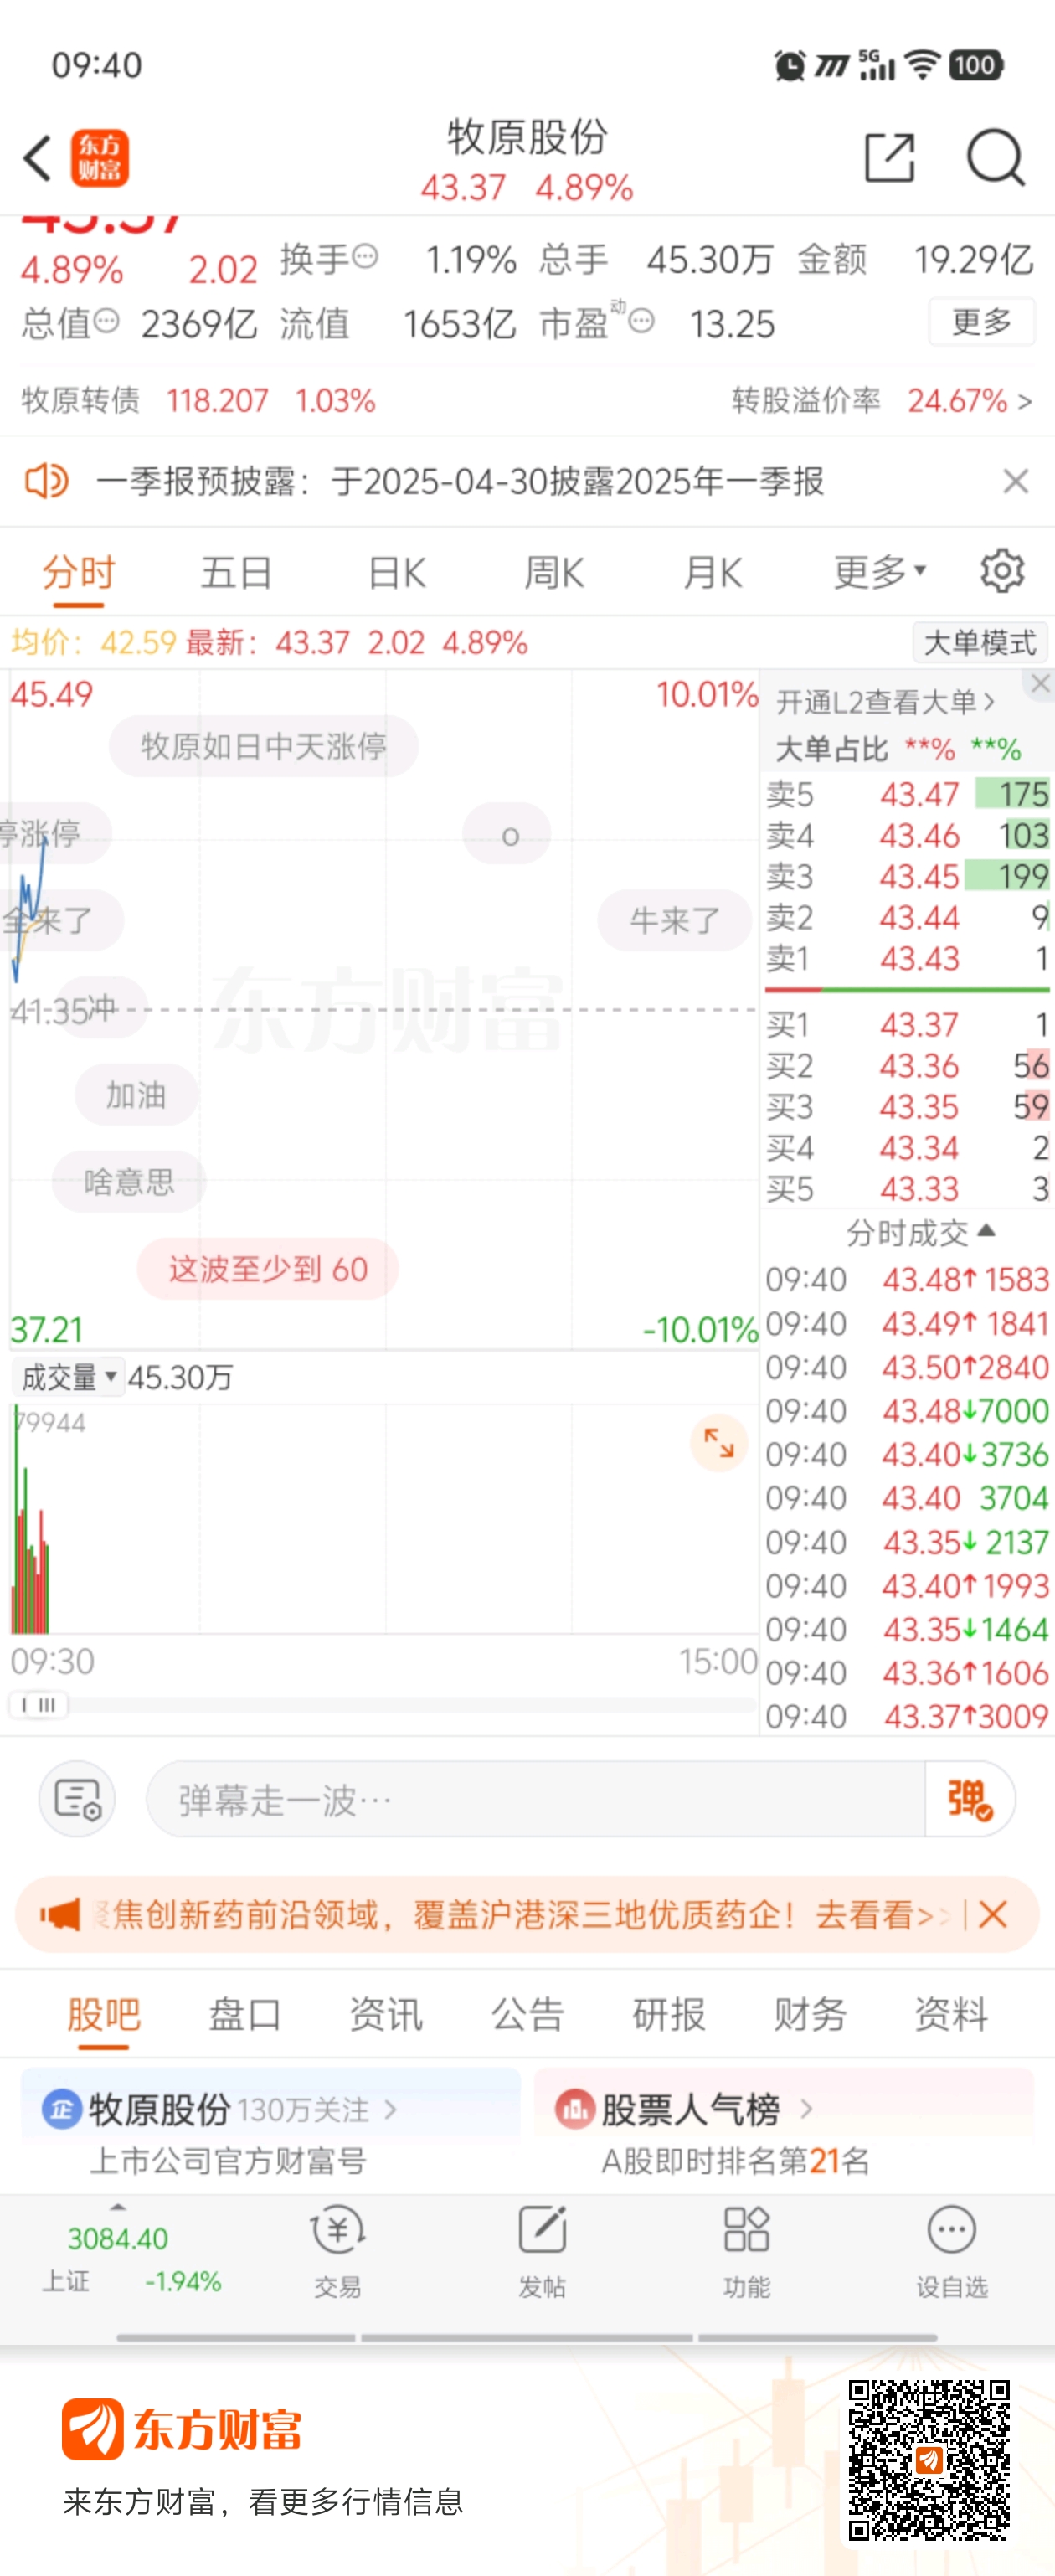Dismiss the 创新药 promo banner
The image size is (1055, 2576).
coord(993,1915)
